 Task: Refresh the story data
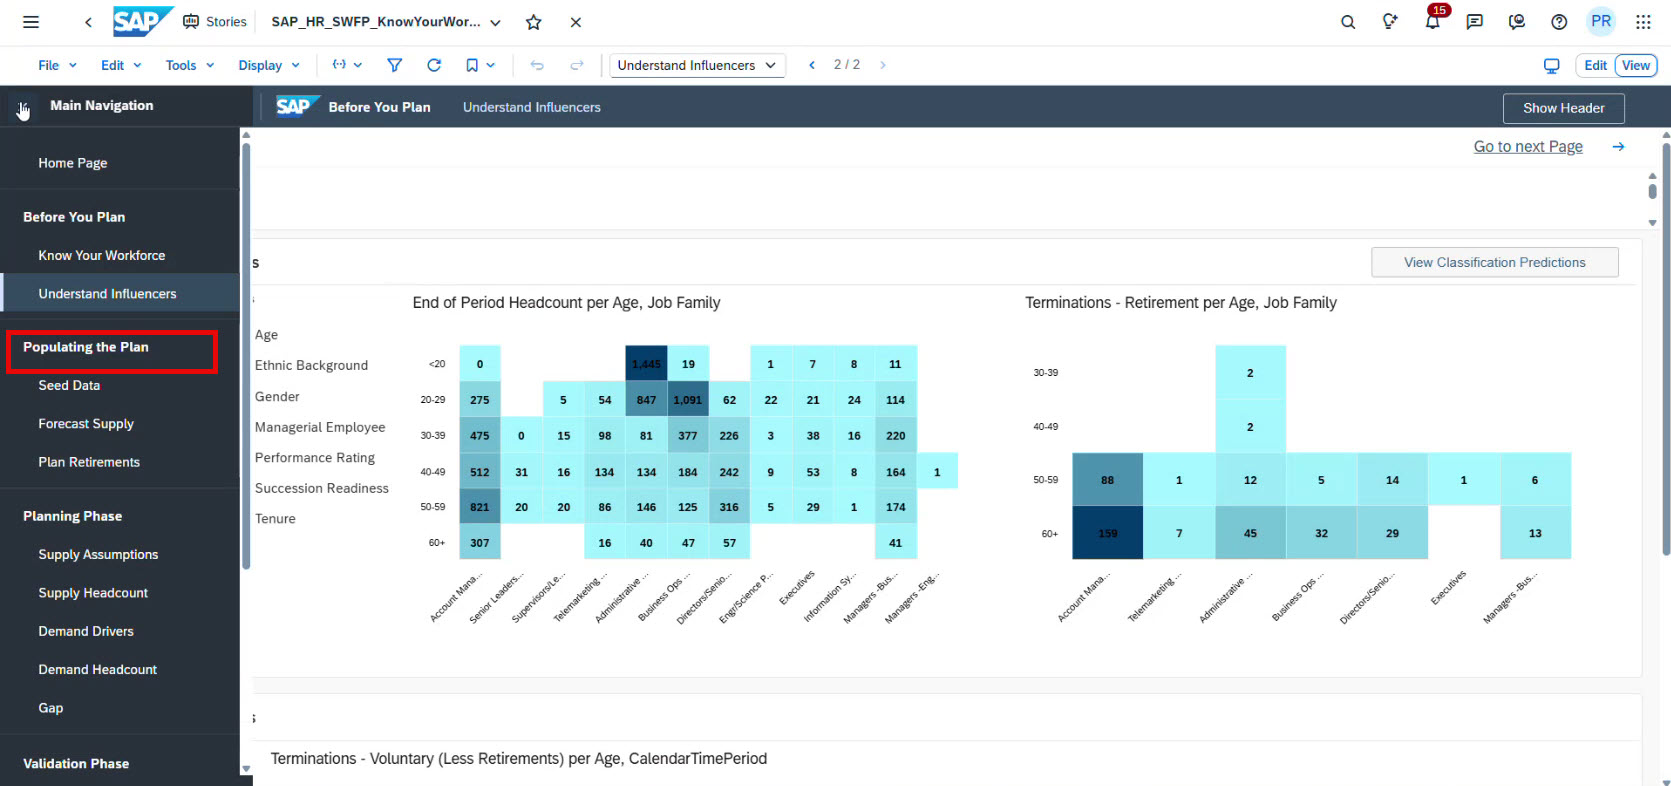point(434,65)
